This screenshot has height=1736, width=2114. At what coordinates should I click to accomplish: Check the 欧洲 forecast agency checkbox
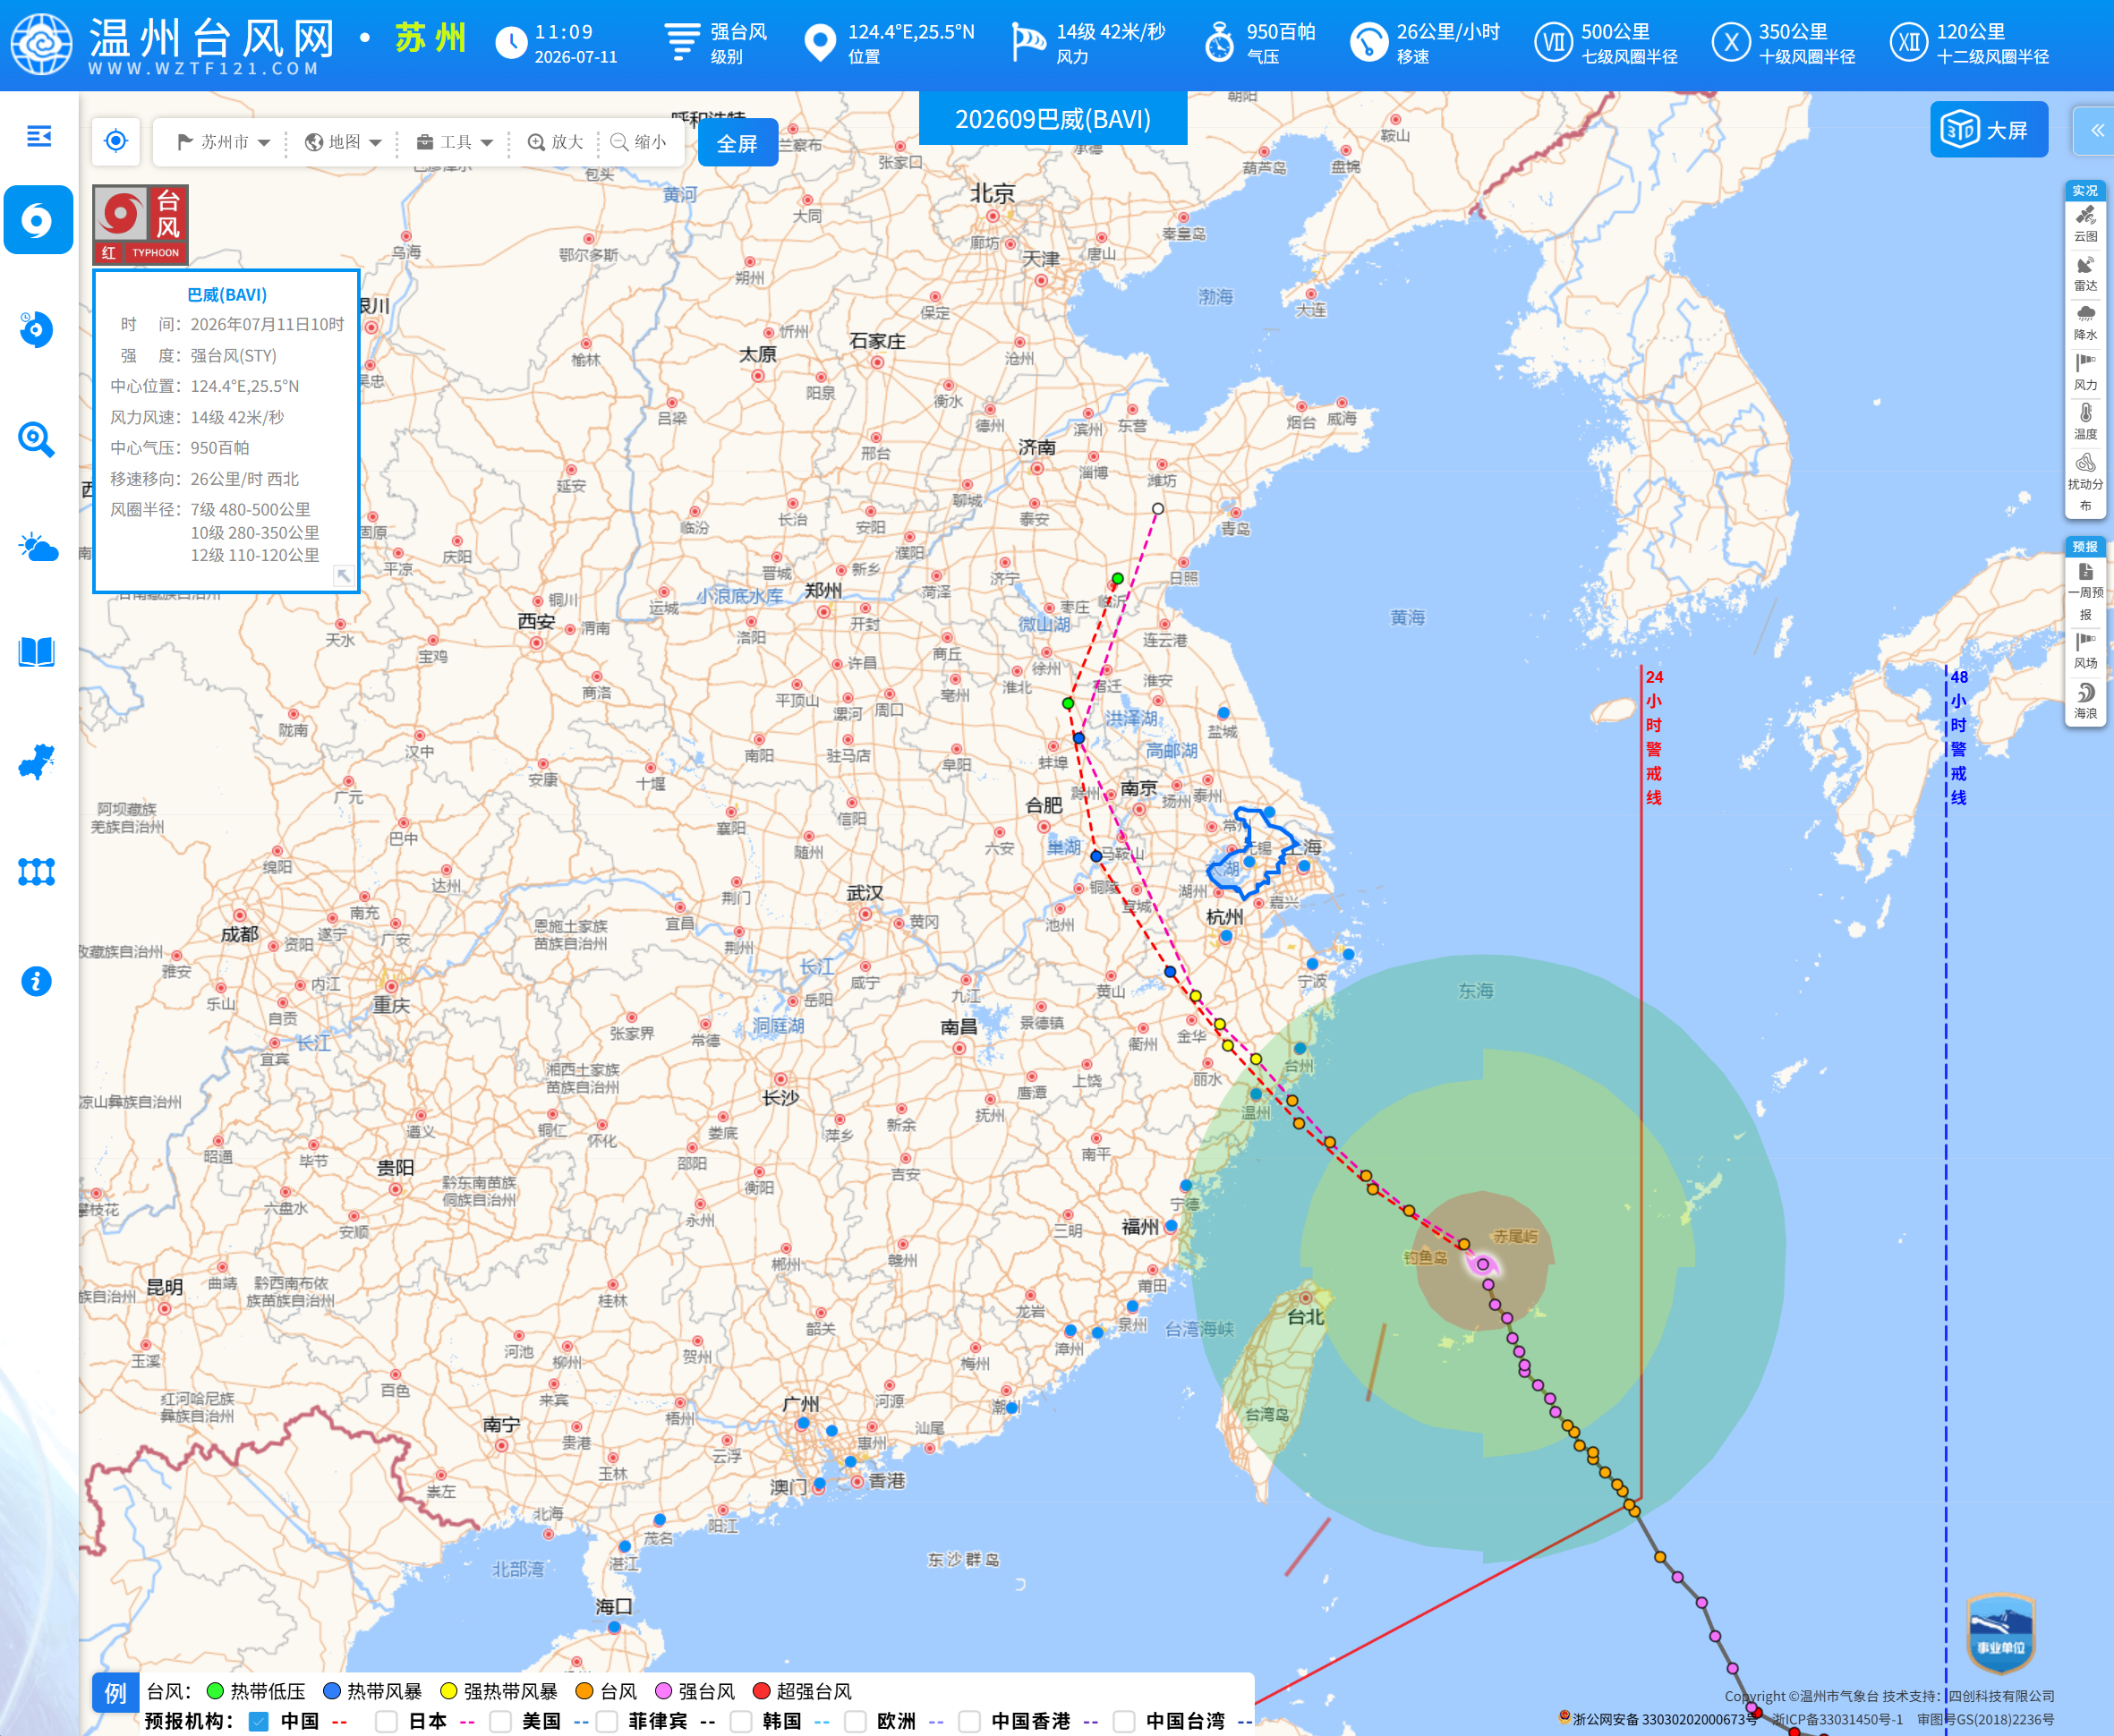(x=855, y=1721)
